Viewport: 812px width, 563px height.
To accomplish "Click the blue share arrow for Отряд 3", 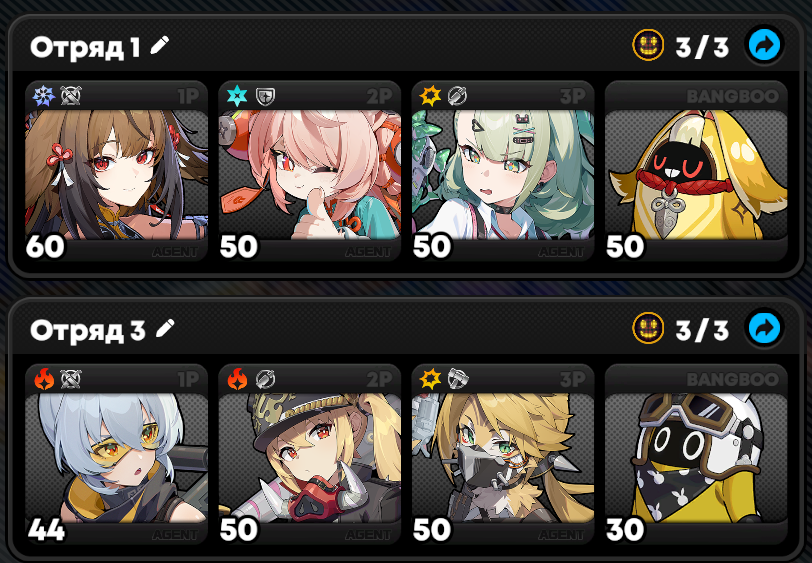I will (764, 328).
